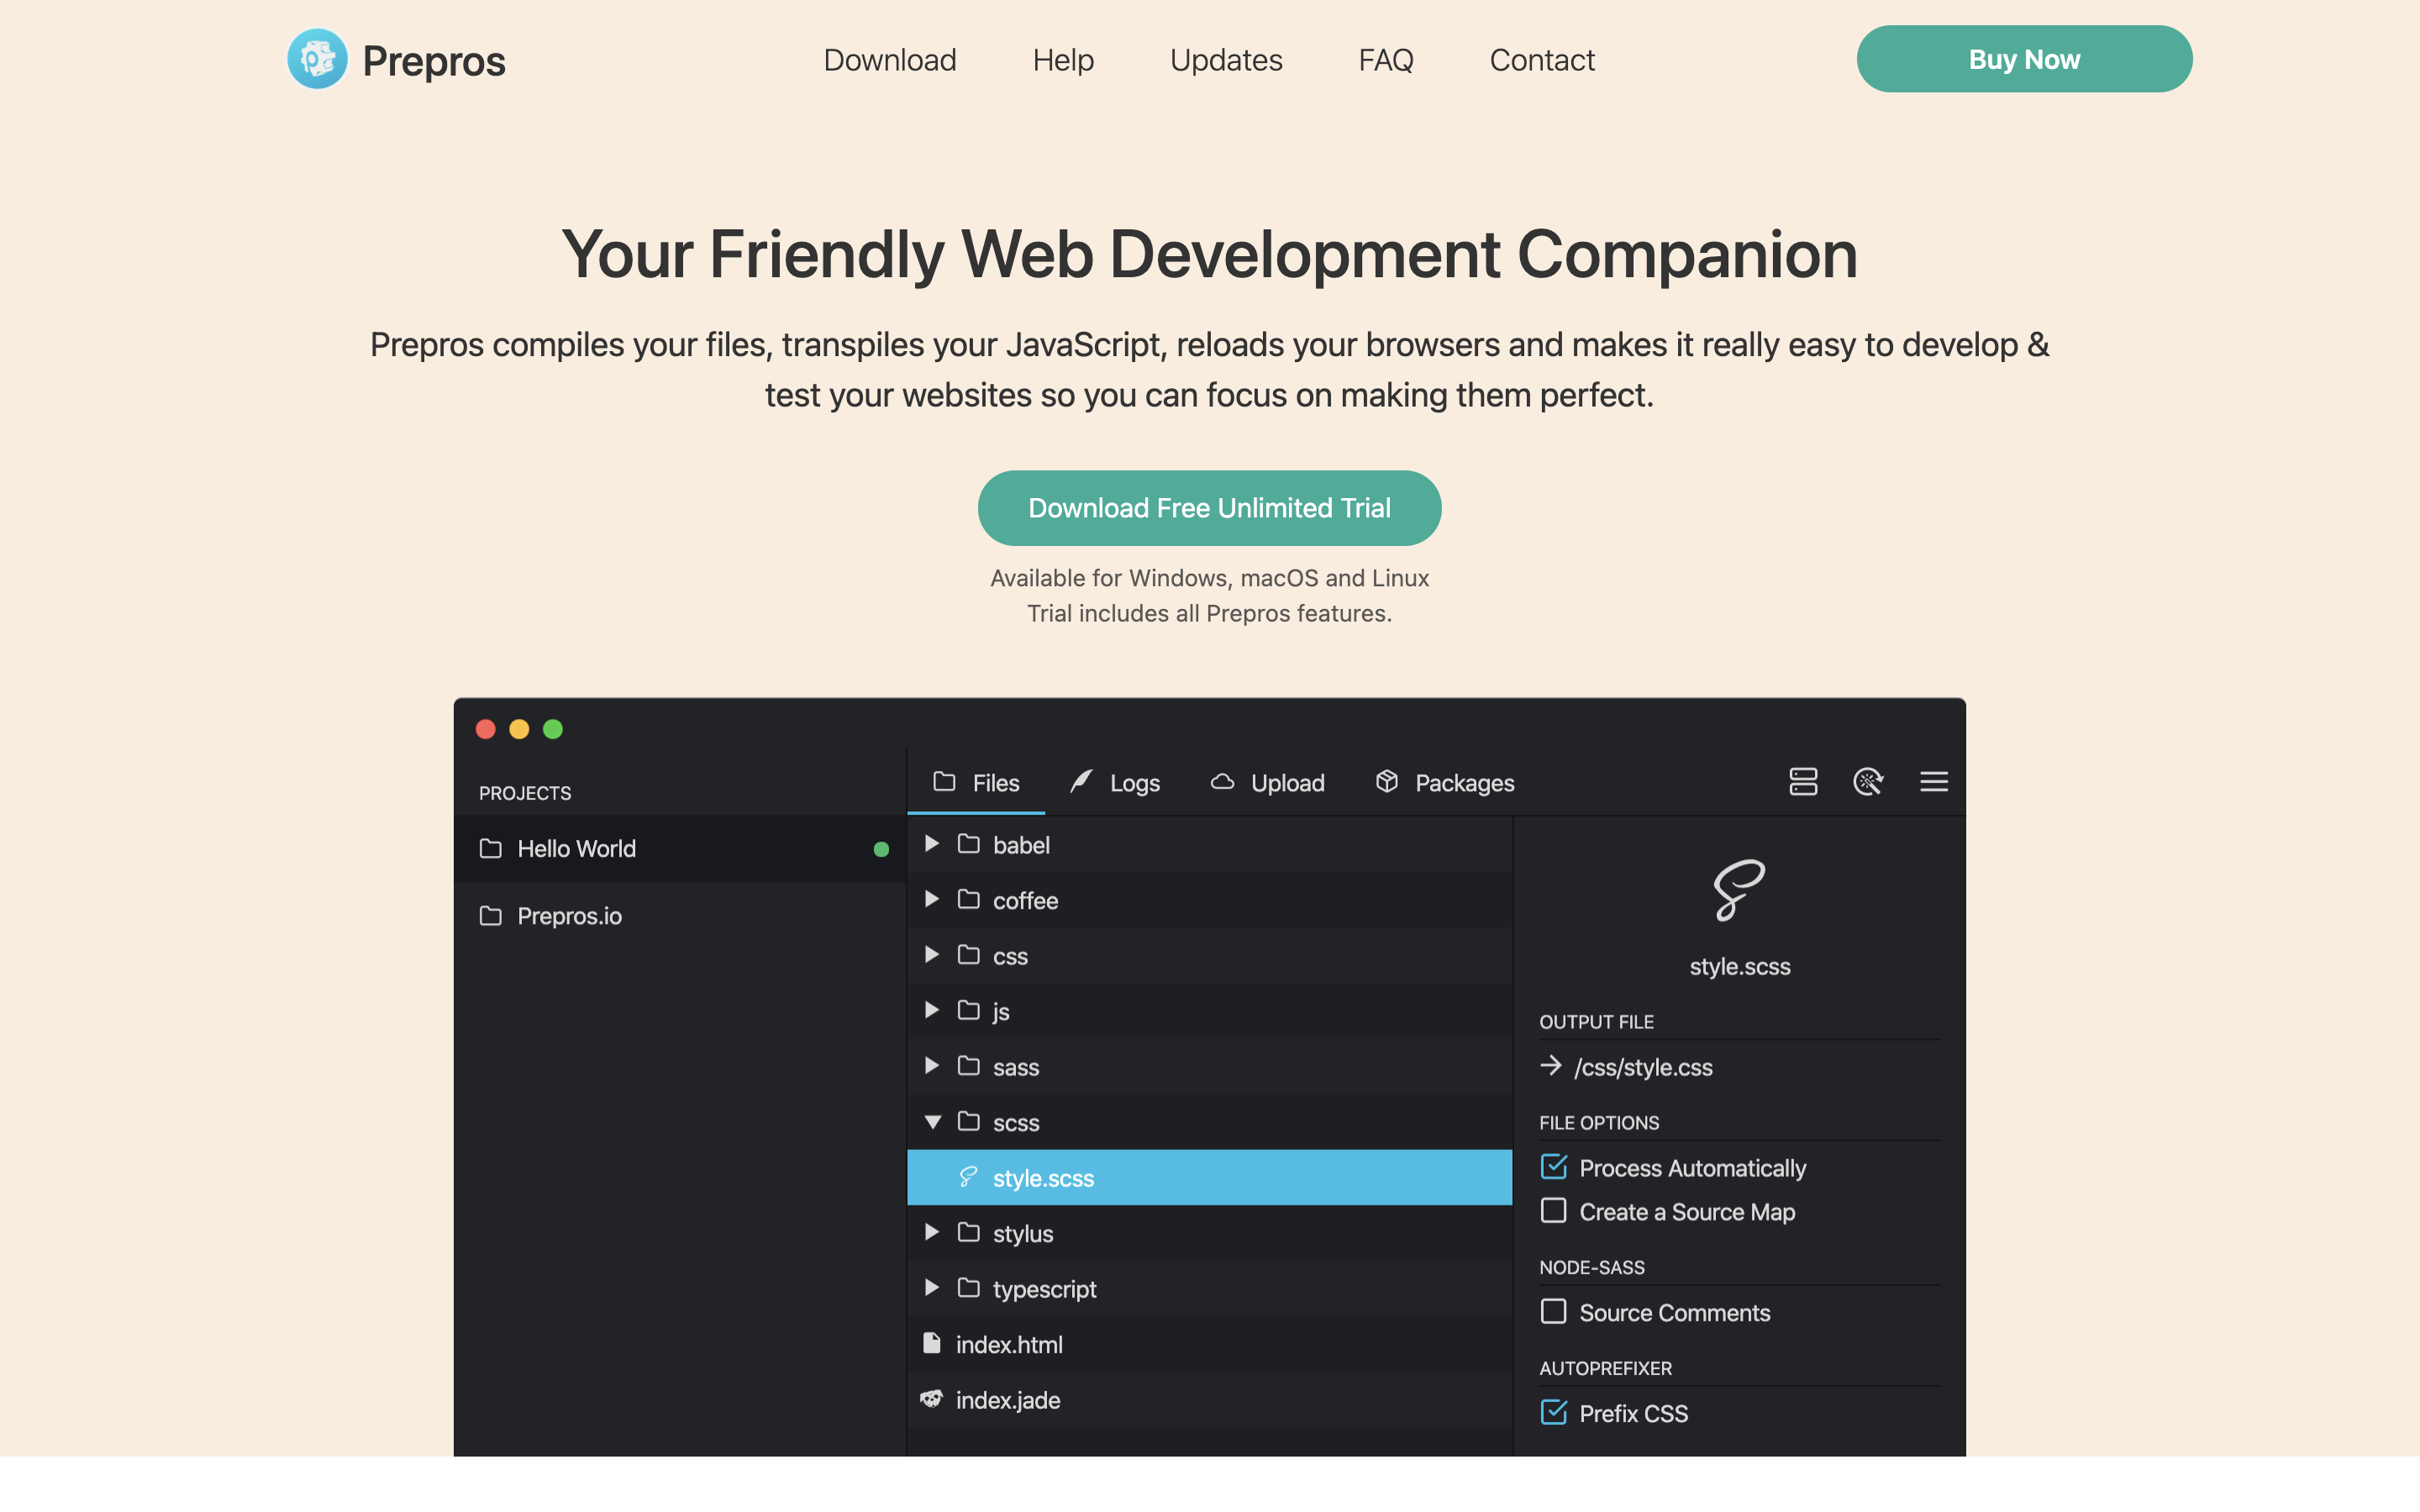This screenshot has height=1512, width=2420.
Task: Uncheck Prefix CSS checkbox
Action: [x=1554, y=1411]
